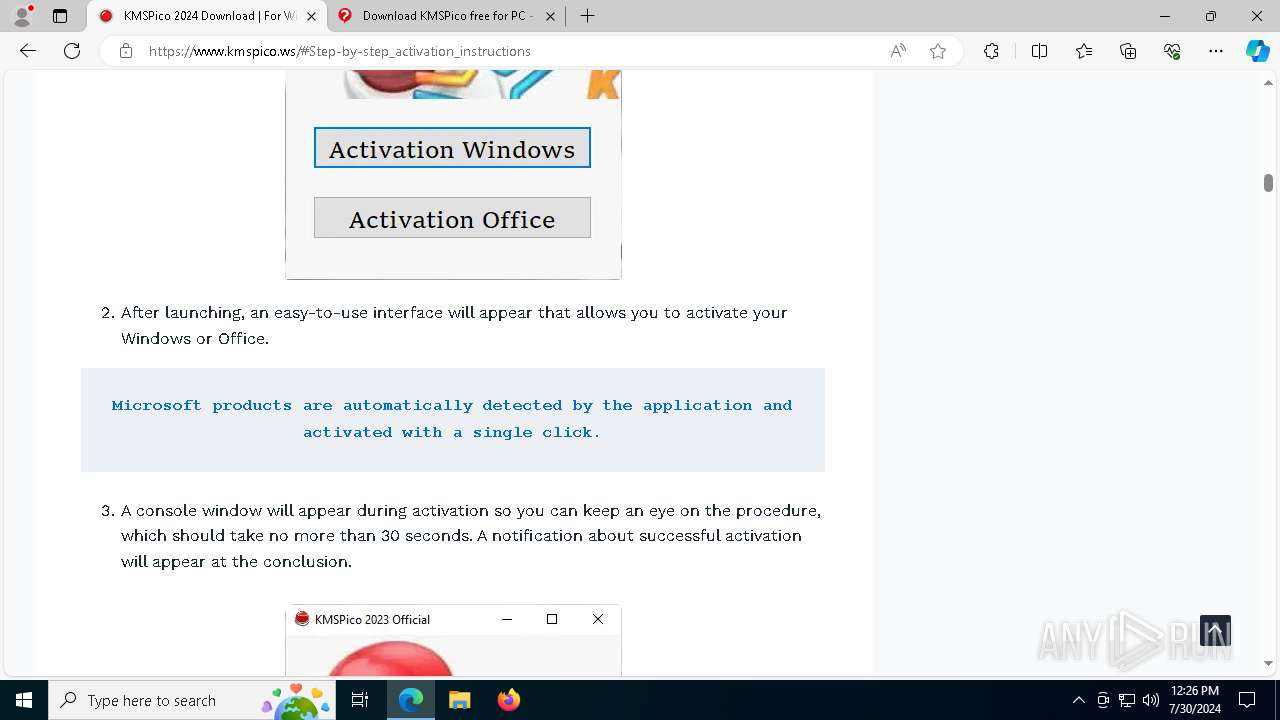The image size is (1280, 720).
Task: Switch to KMSPico 2024 Download tab
Action: click(207, 16)
